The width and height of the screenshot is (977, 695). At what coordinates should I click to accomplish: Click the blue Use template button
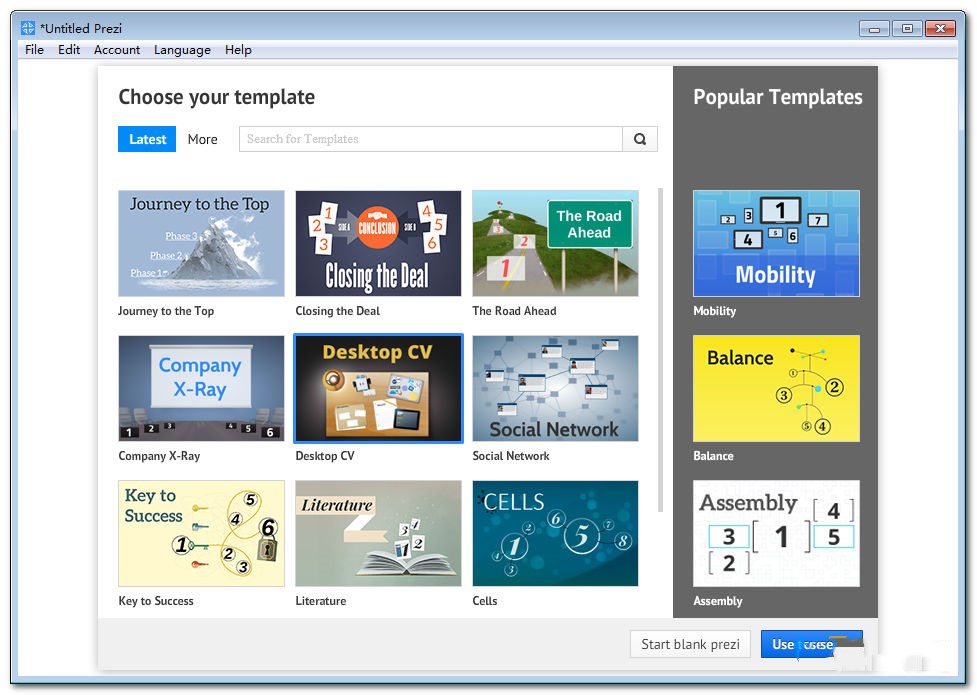812,644
